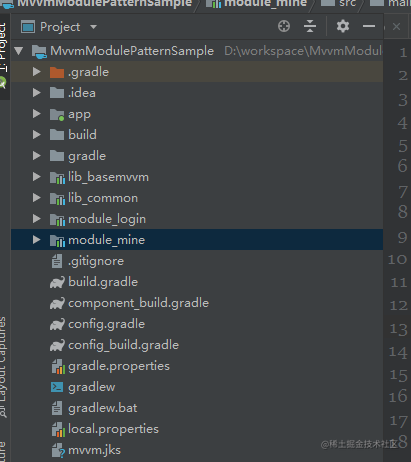Click the mvvm.jks unknown file icon
The height and width of the screenshot is (462, 411).
[x=58, y=450]
